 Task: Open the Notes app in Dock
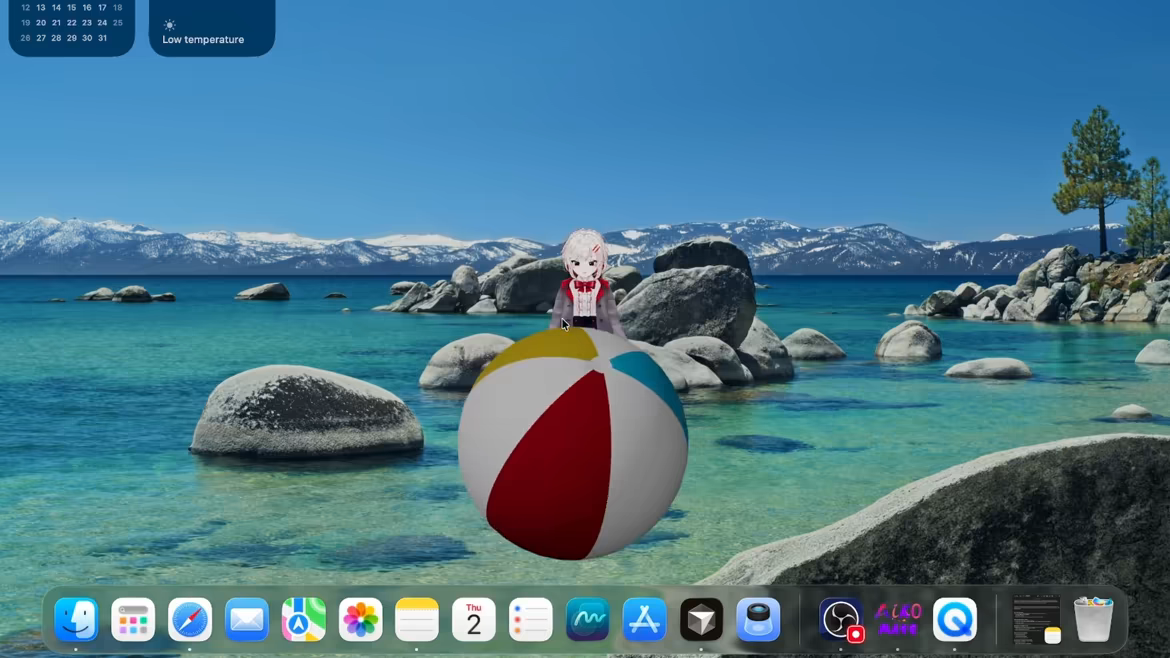point(417,619)
